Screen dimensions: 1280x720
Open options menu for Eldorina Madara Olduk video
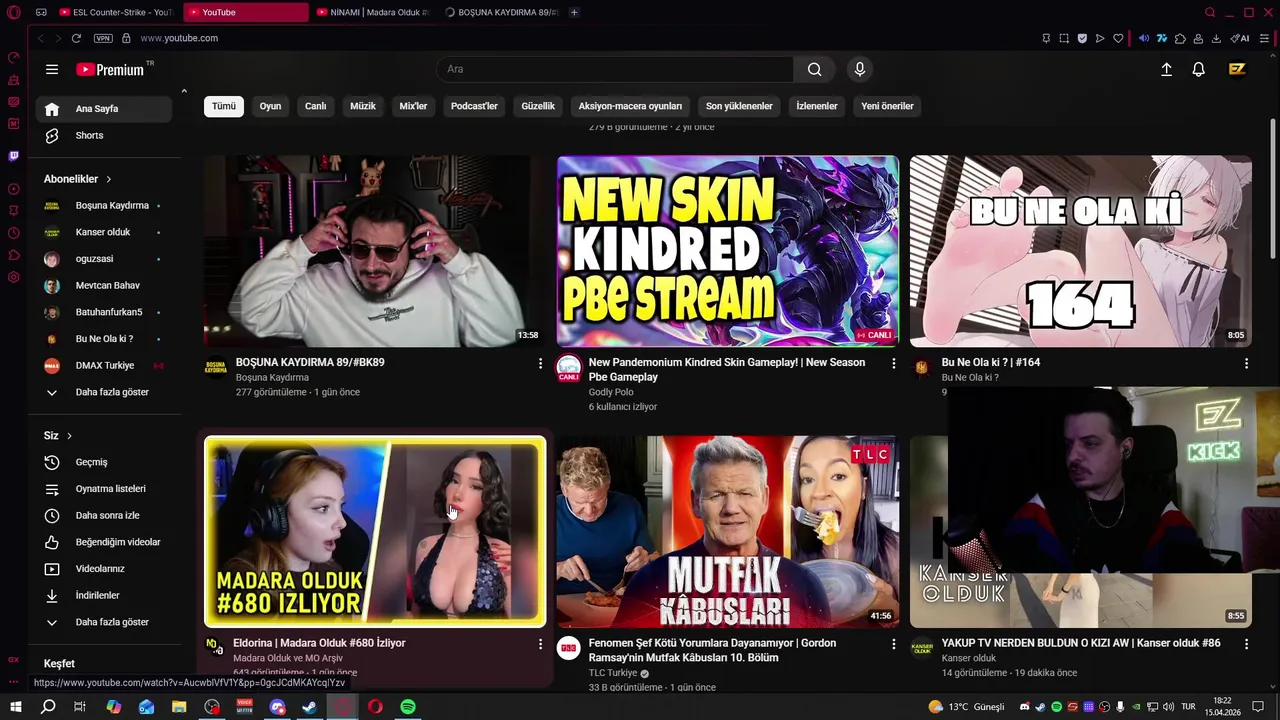[x=540, y=644]
